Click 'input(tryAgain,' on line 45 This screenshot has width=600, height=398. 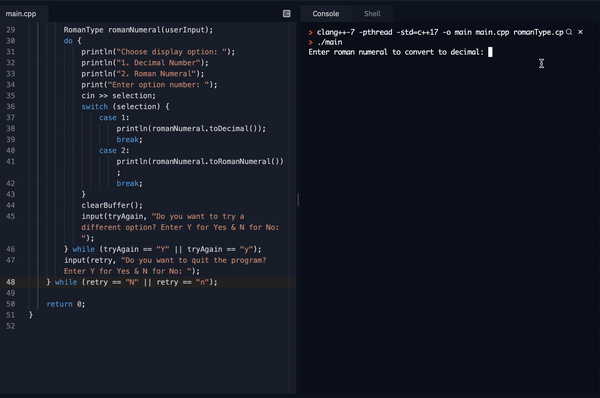pyautogui.click(x=114, y=216)
